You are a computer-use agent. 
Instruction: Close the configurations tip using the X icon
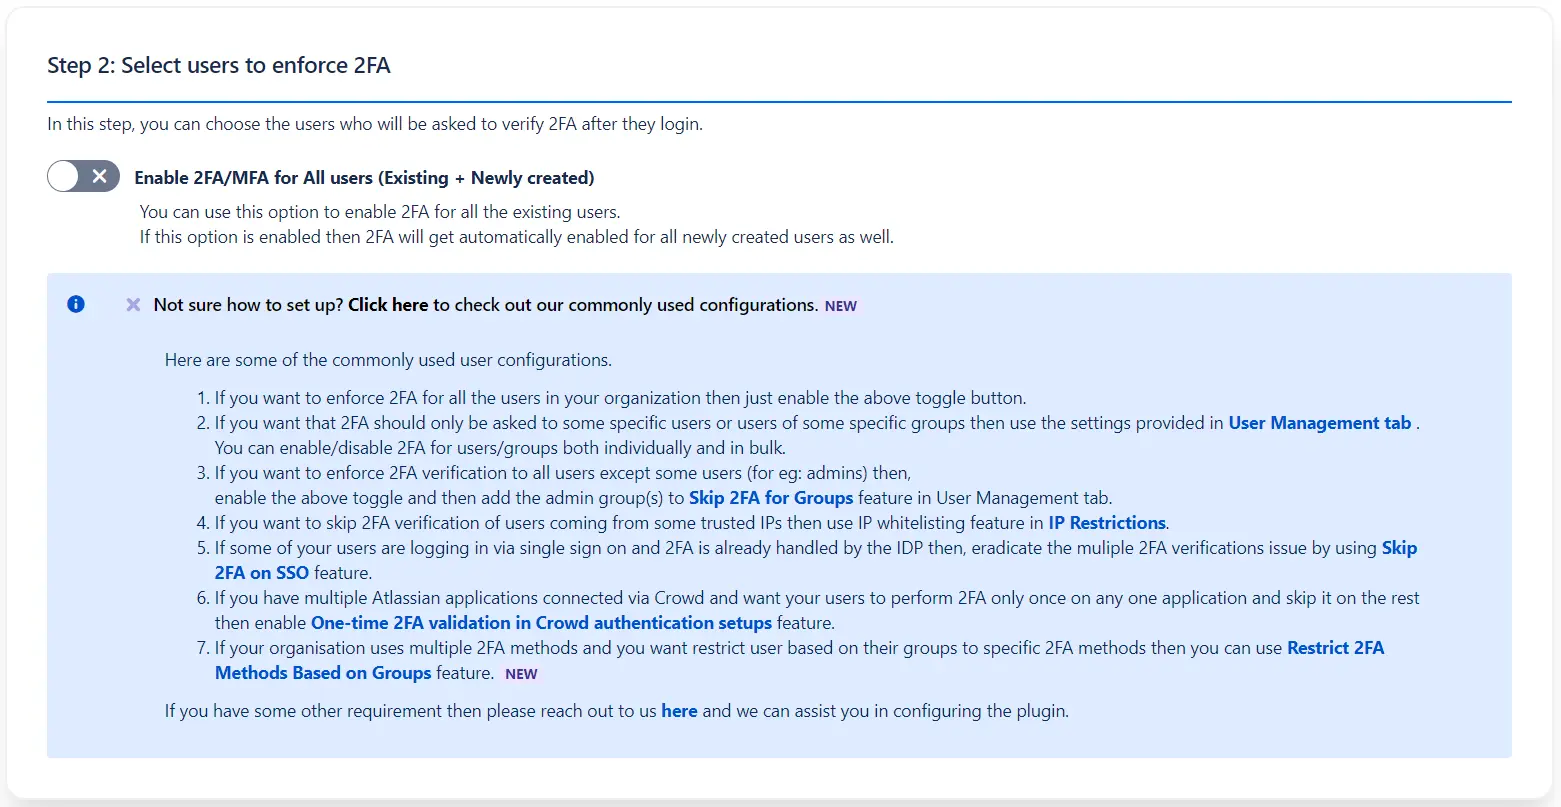[133, 305]
